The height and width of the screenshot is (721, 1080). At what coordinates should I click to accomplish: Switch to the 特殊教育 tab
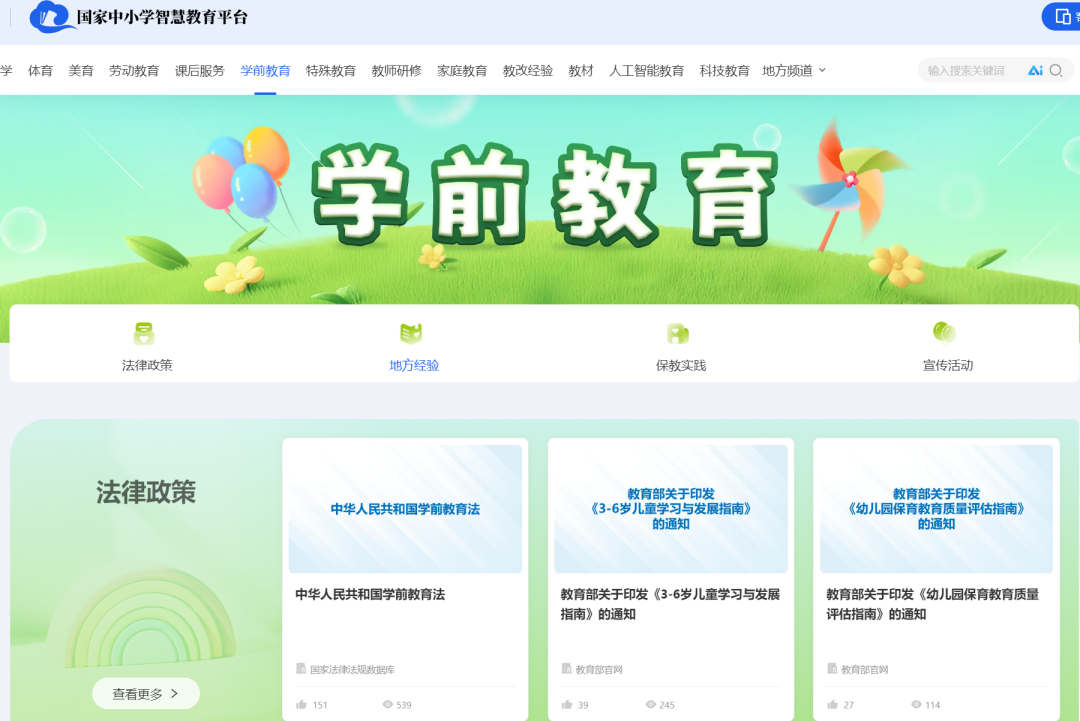(x=330, y=70)
